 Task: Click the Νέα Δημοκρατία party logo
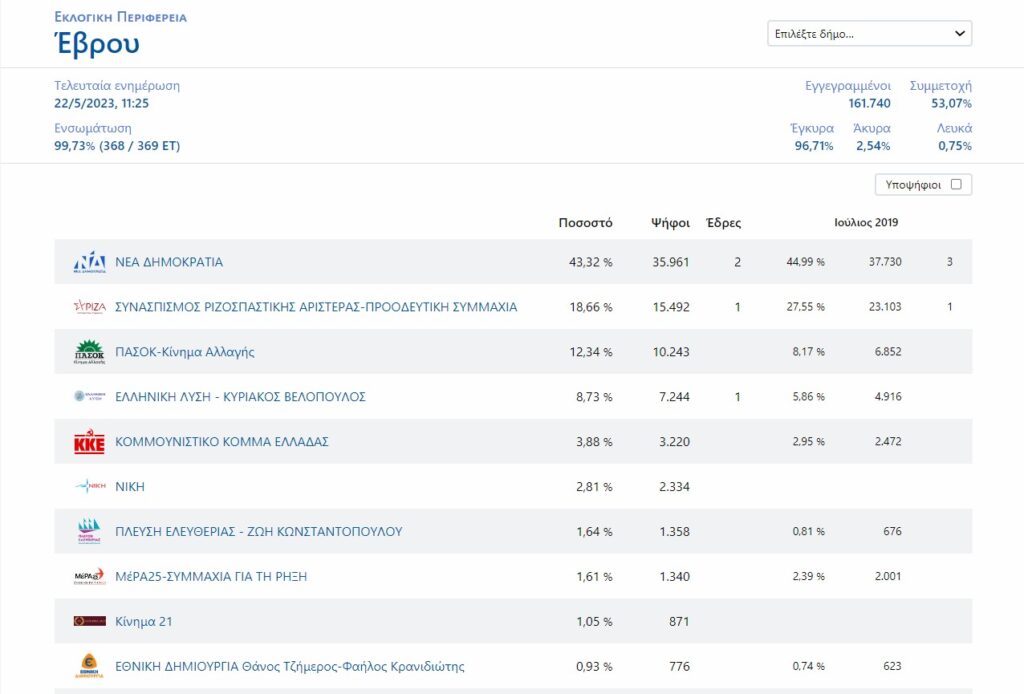pyautogui.click(x=89, y=262)
